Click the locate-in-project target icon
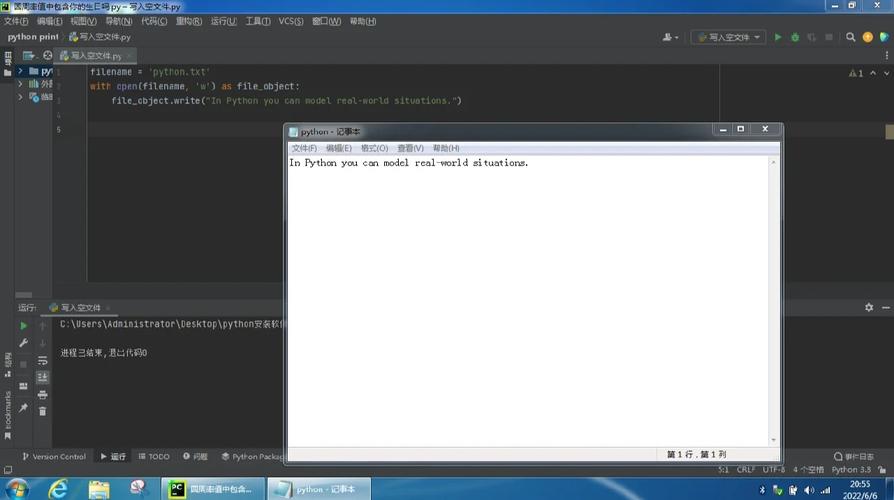Screen dimensions: 894x500 click(47, 55)
